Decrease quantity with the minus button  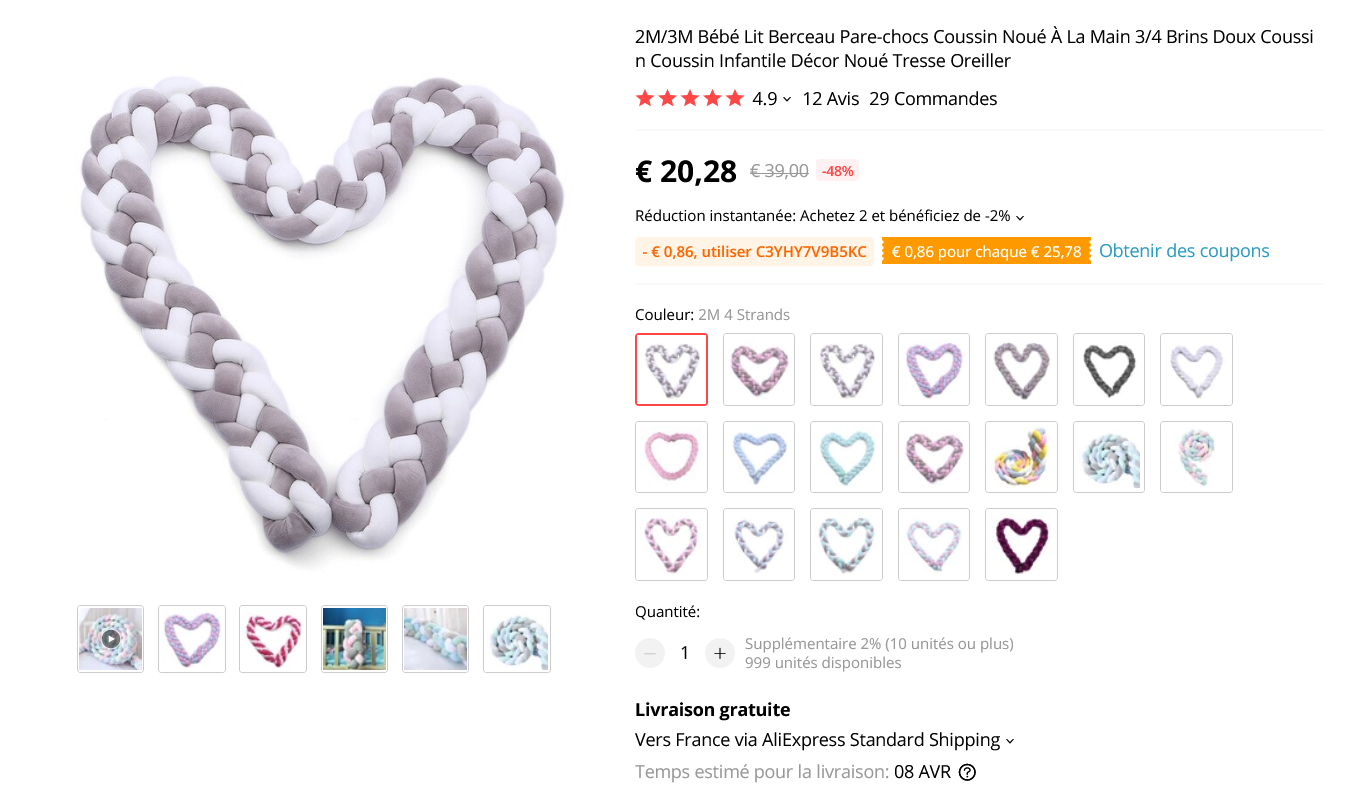pos(650,653)
